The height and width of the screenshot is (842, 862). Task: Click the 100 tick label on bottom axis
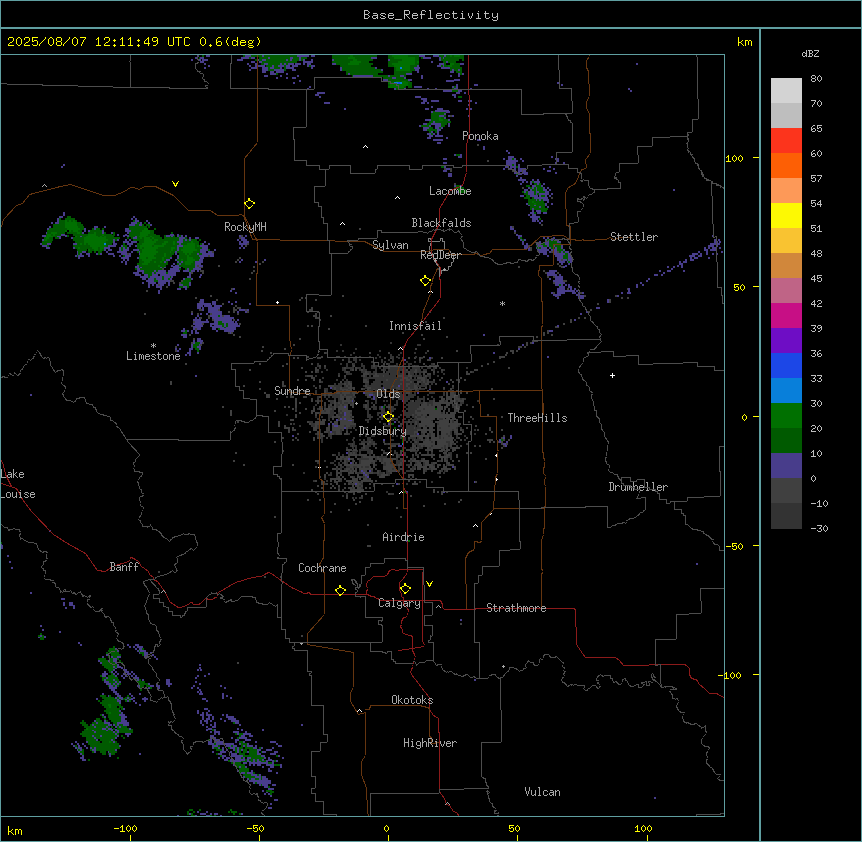[643, 828]
